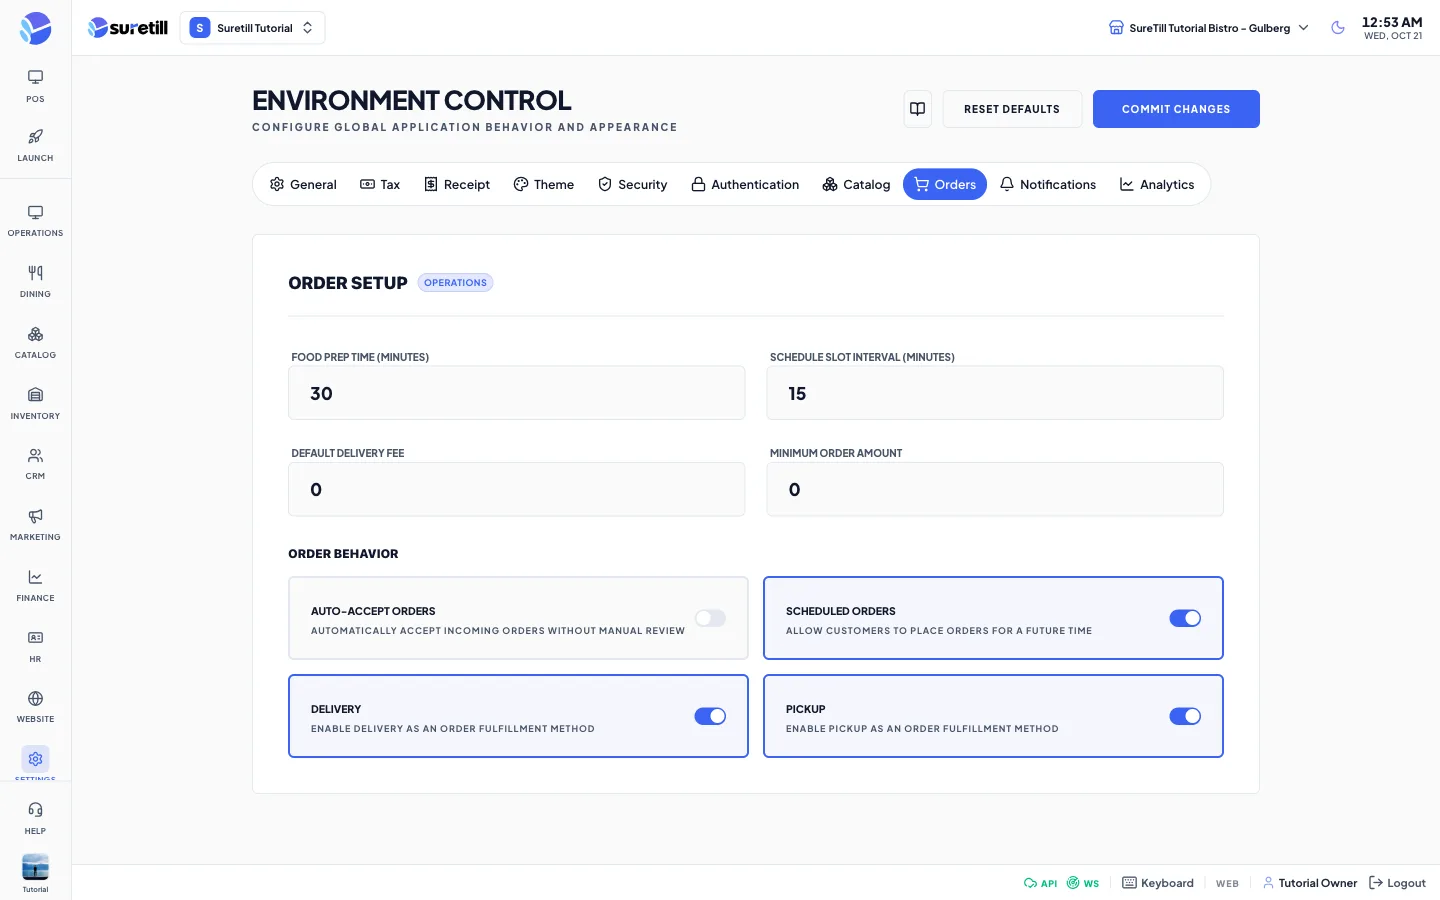Click the Food Prep Time field
1440x900 pixels.
pos(517,393)
